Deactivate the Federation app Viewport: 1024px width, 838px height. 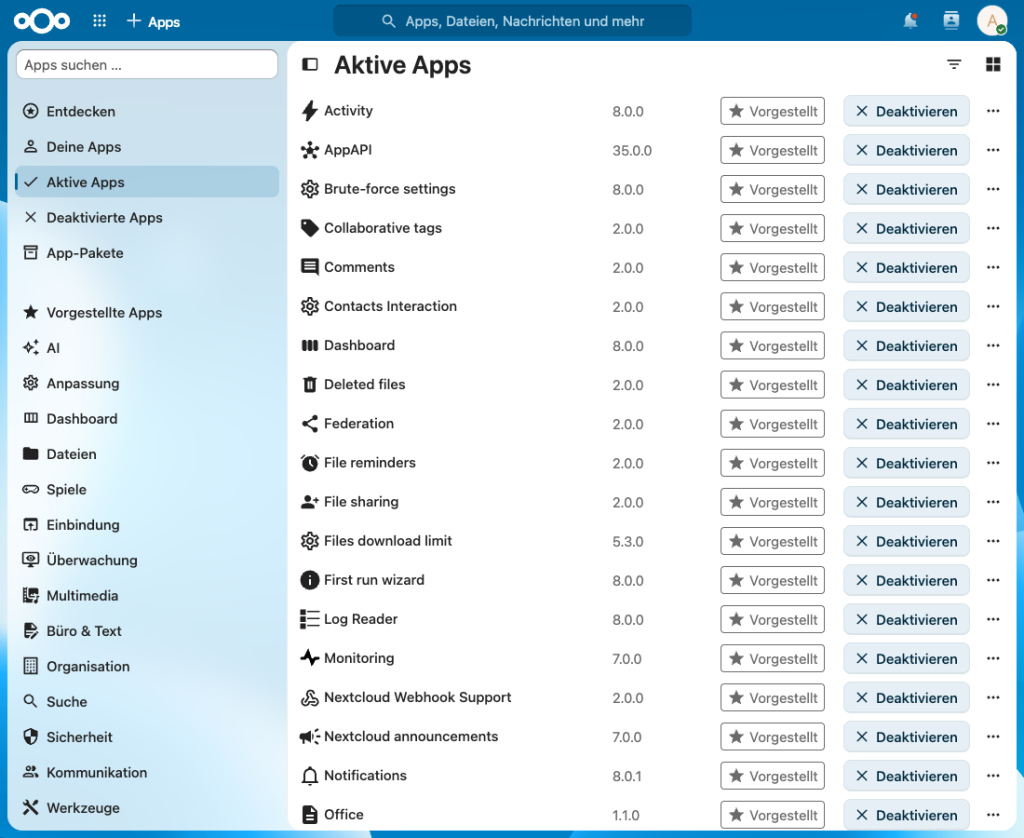[x=906, y=424]
